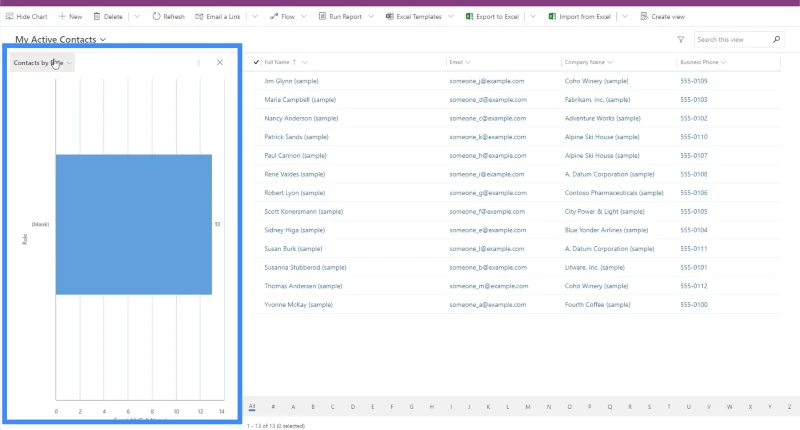Open the Run Report menu
This screenshot has width=800, height=430.
tap(346, 16)
